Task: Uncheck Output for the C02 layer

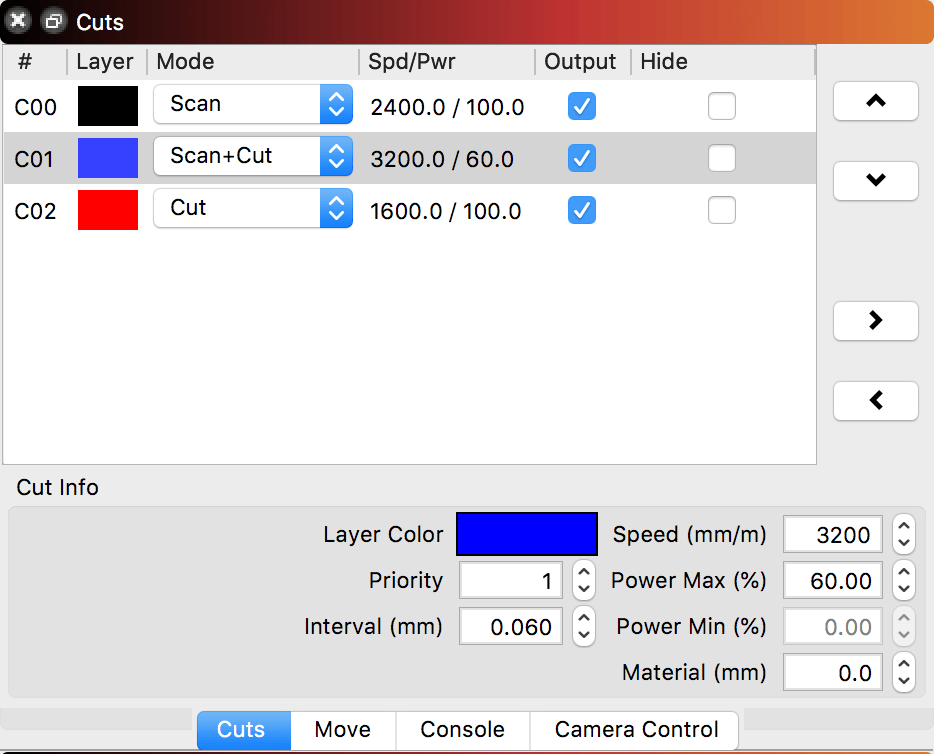Action: point(582,211)
